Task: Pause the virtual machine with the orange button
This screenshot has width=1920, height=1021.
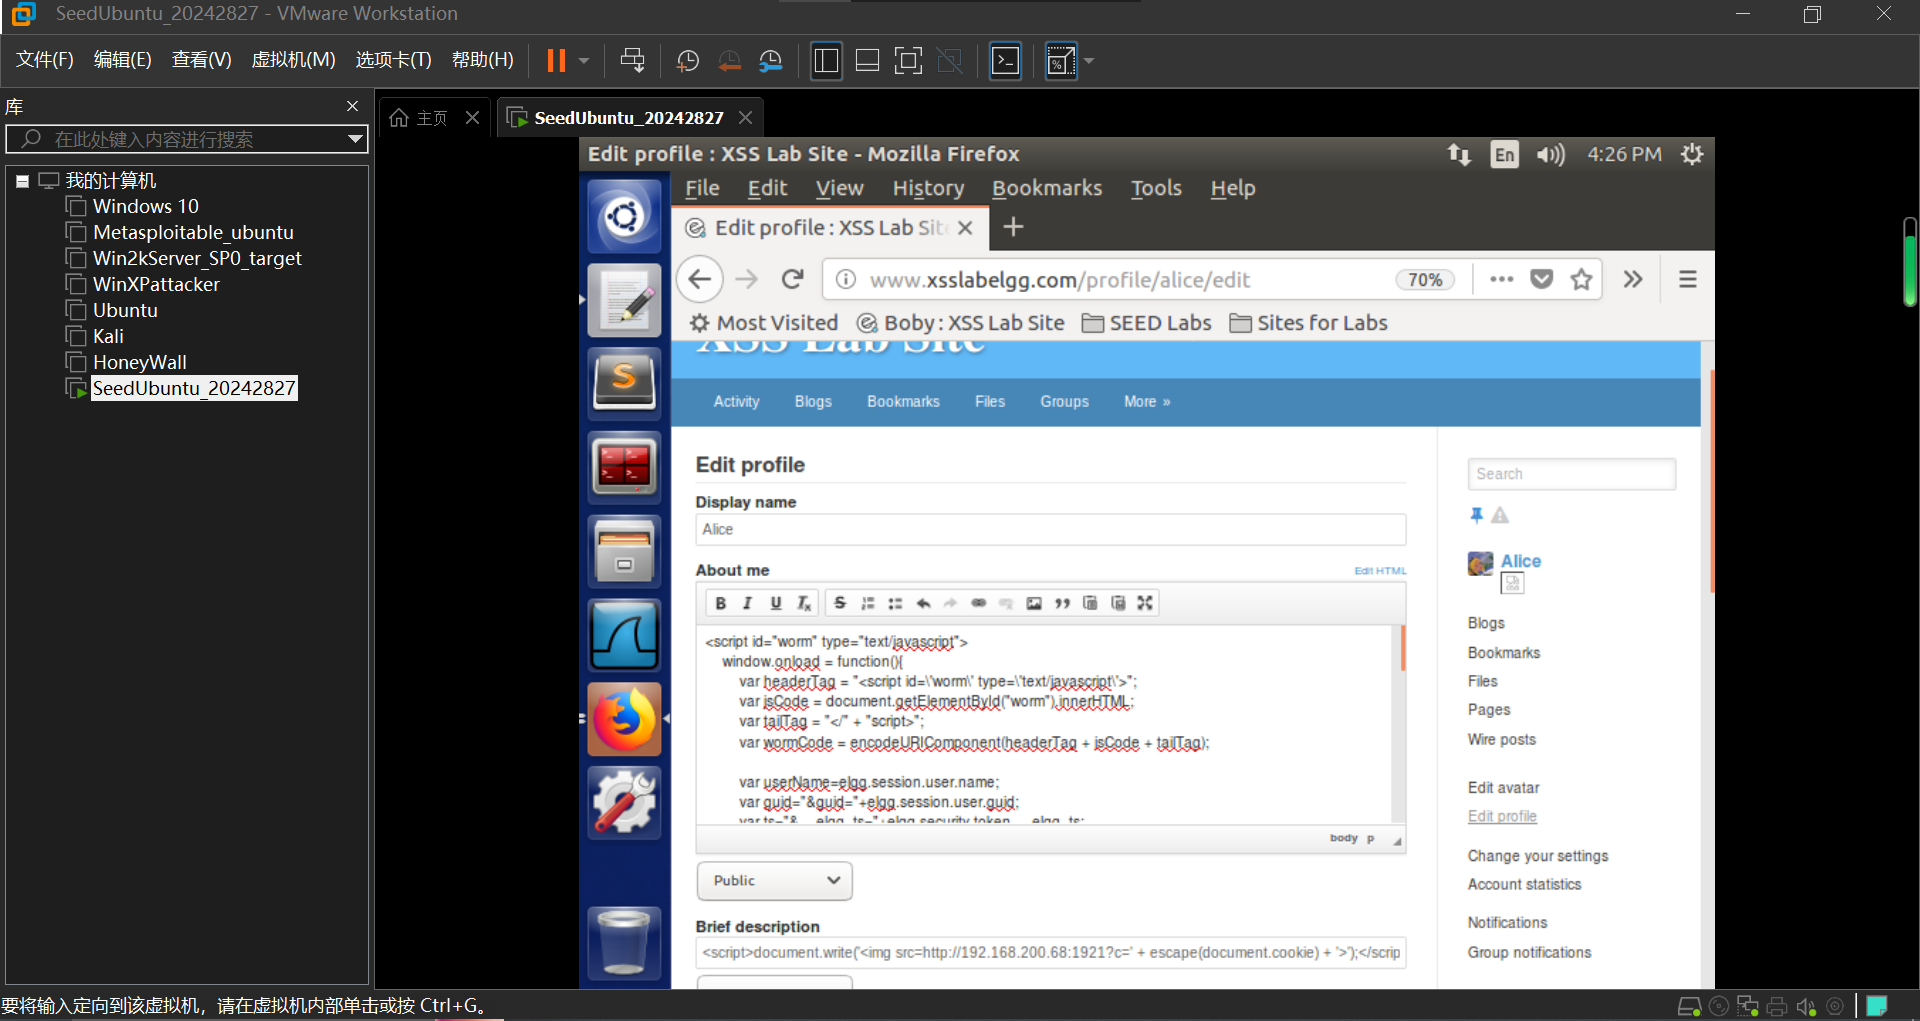Action: 556,61
